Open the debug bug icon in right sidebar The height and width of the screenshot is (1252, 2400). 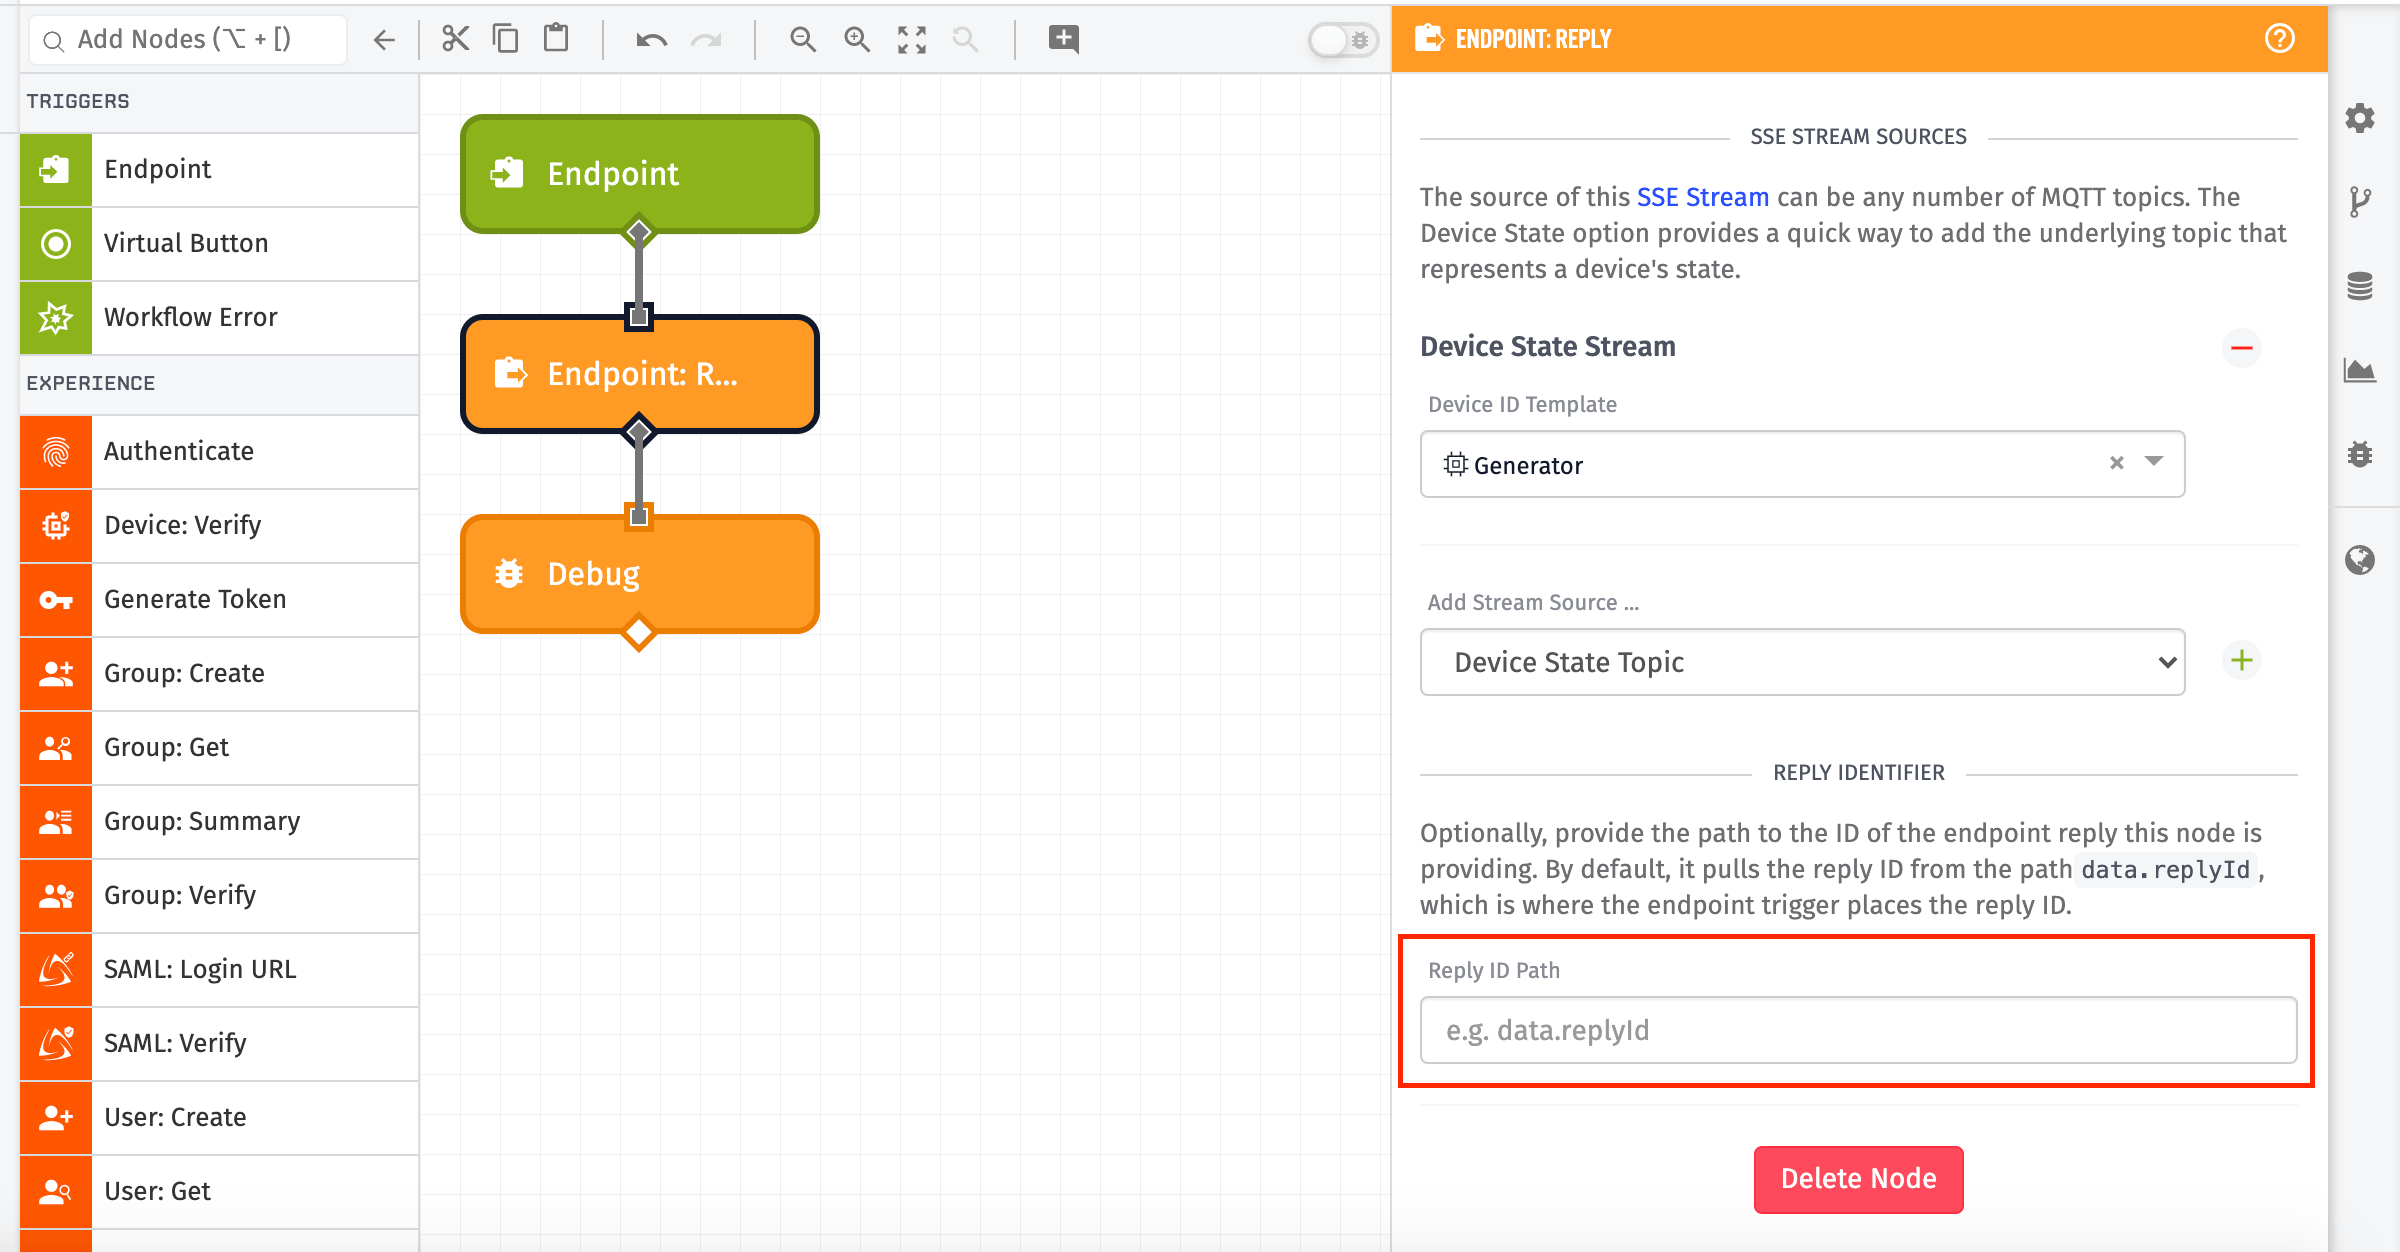(x=2360, y=454)
